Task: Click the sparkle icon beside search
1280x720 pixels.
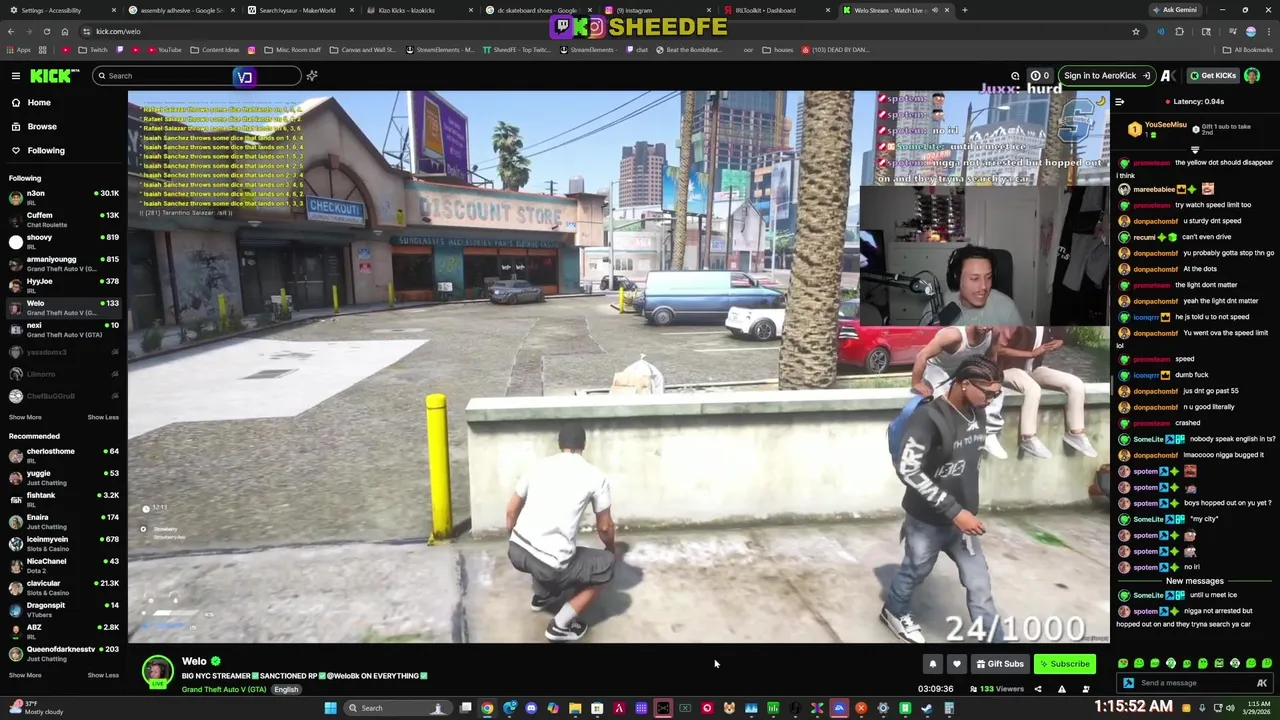Action: (x=312, y=76)
